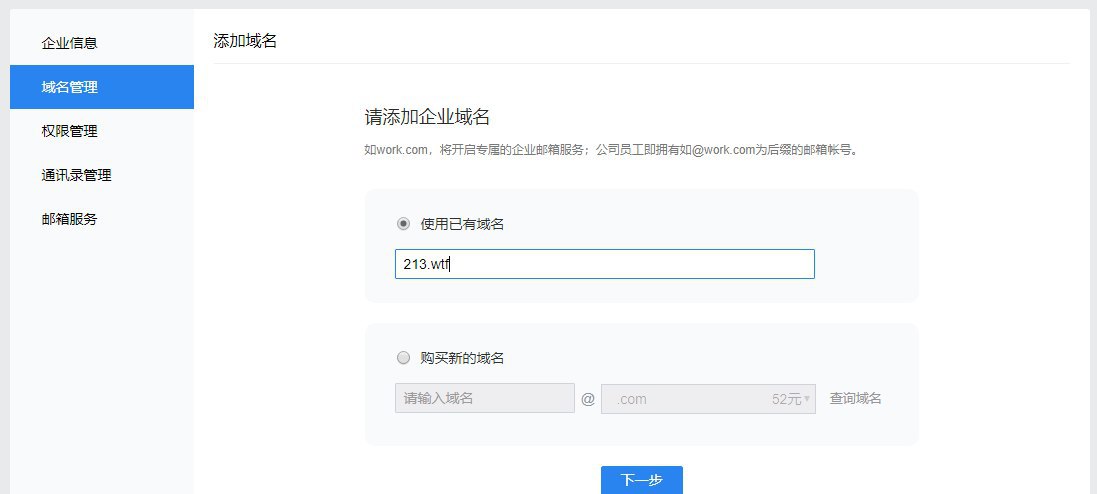The width and height of the screenshot is (1097, 494).
Task: Click the 下一步 button
Action: [642, 480]
